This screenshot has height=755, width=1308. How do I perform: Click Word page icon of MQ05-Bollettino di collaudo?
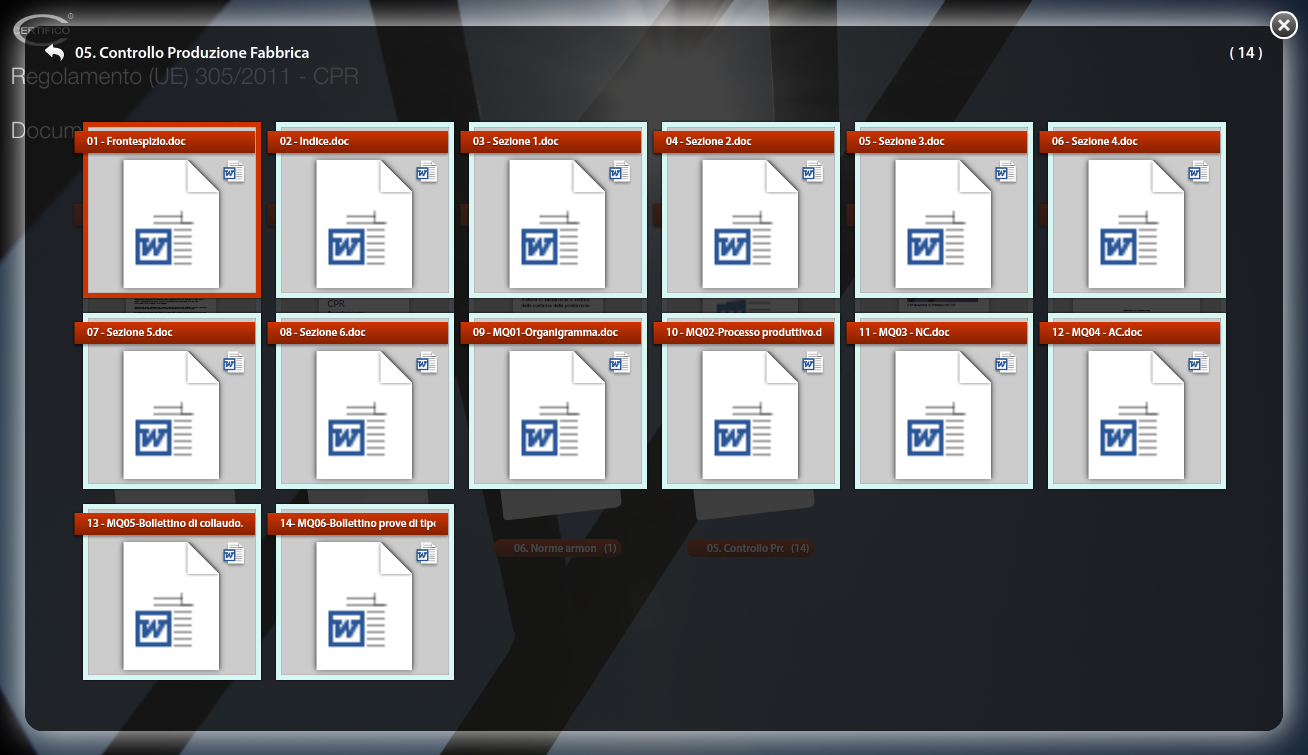point(171,606)
